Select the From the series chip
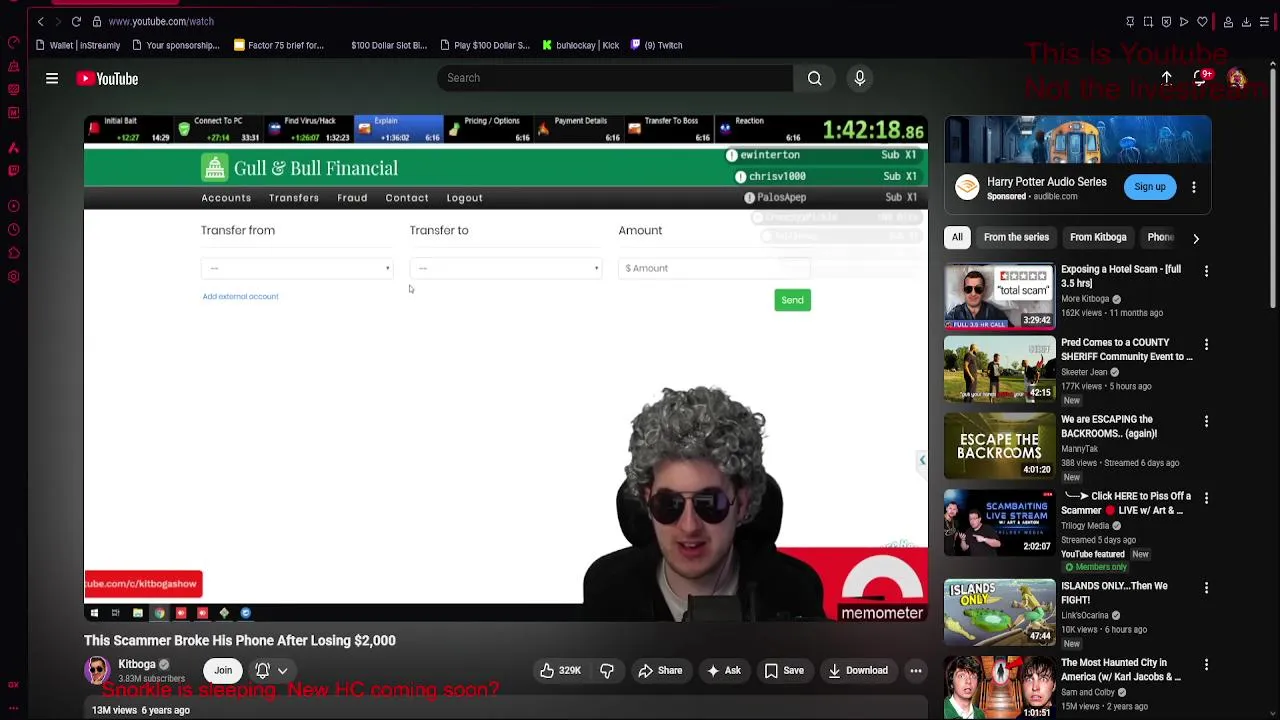This screenshot has height=720, width=1280. point(1016,237)
